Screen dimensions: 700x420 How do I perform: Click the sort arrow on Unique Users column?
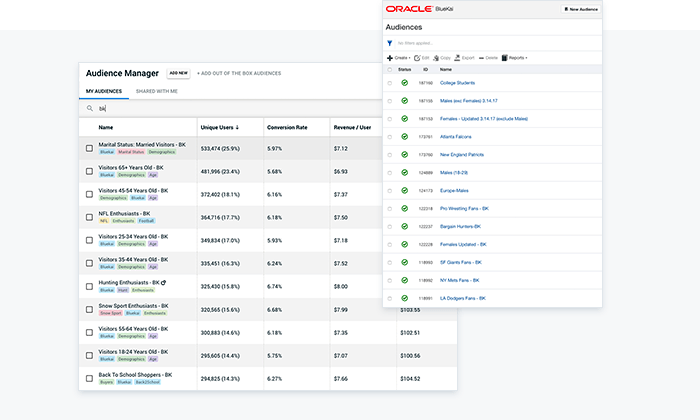237,127
